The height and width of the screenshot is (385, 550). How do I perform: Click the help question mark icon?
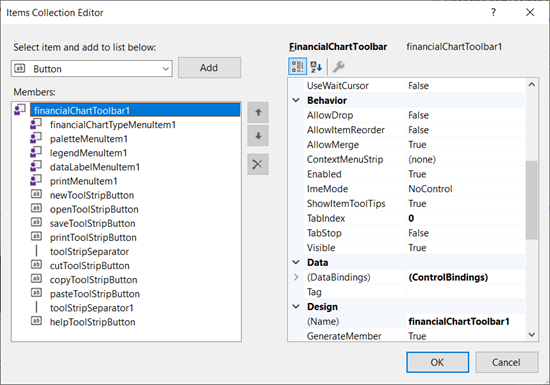coord(494,13)
